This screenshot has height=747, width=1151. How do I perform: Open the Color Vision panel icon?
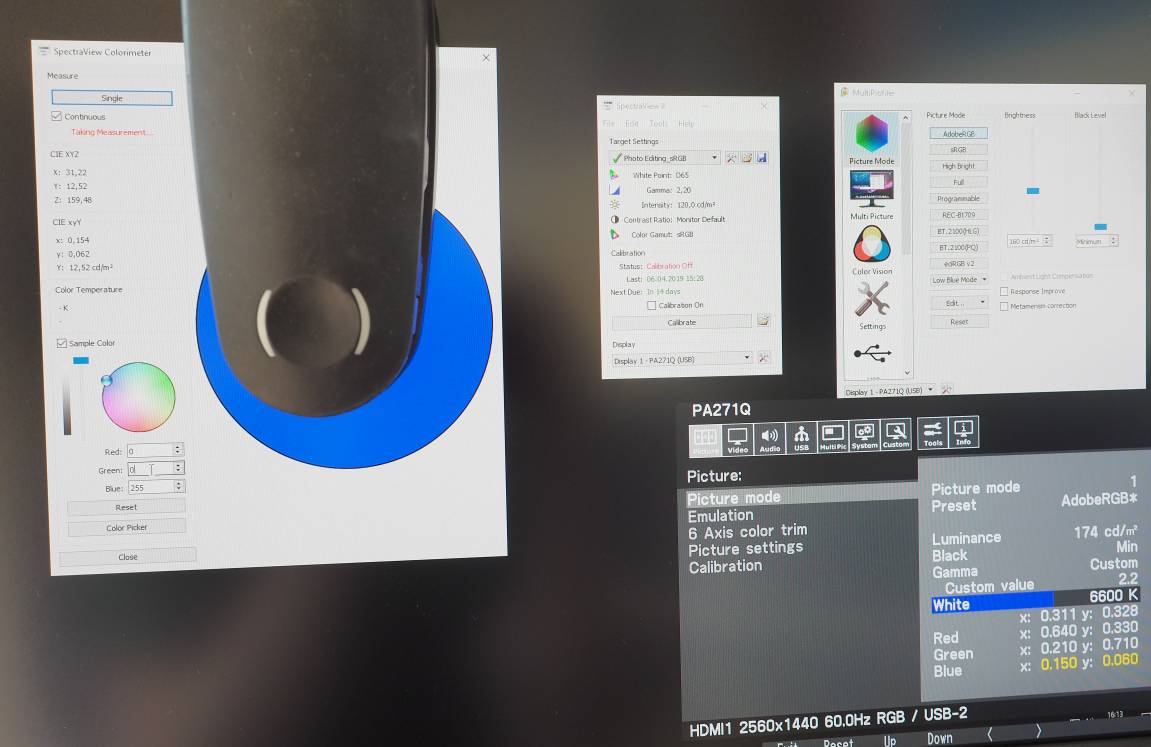pyautogui.click(x=872, y=248)
